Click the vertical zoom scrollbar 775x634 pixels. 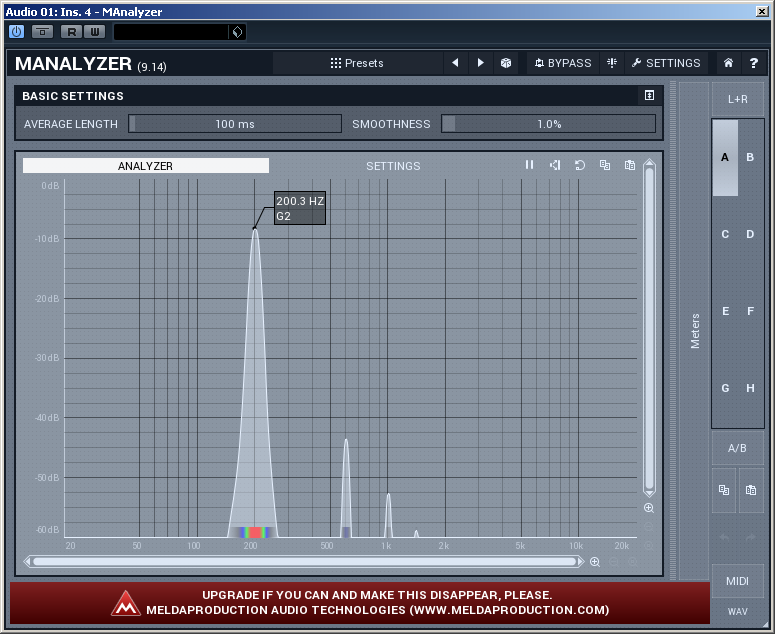tap(649, 329)
